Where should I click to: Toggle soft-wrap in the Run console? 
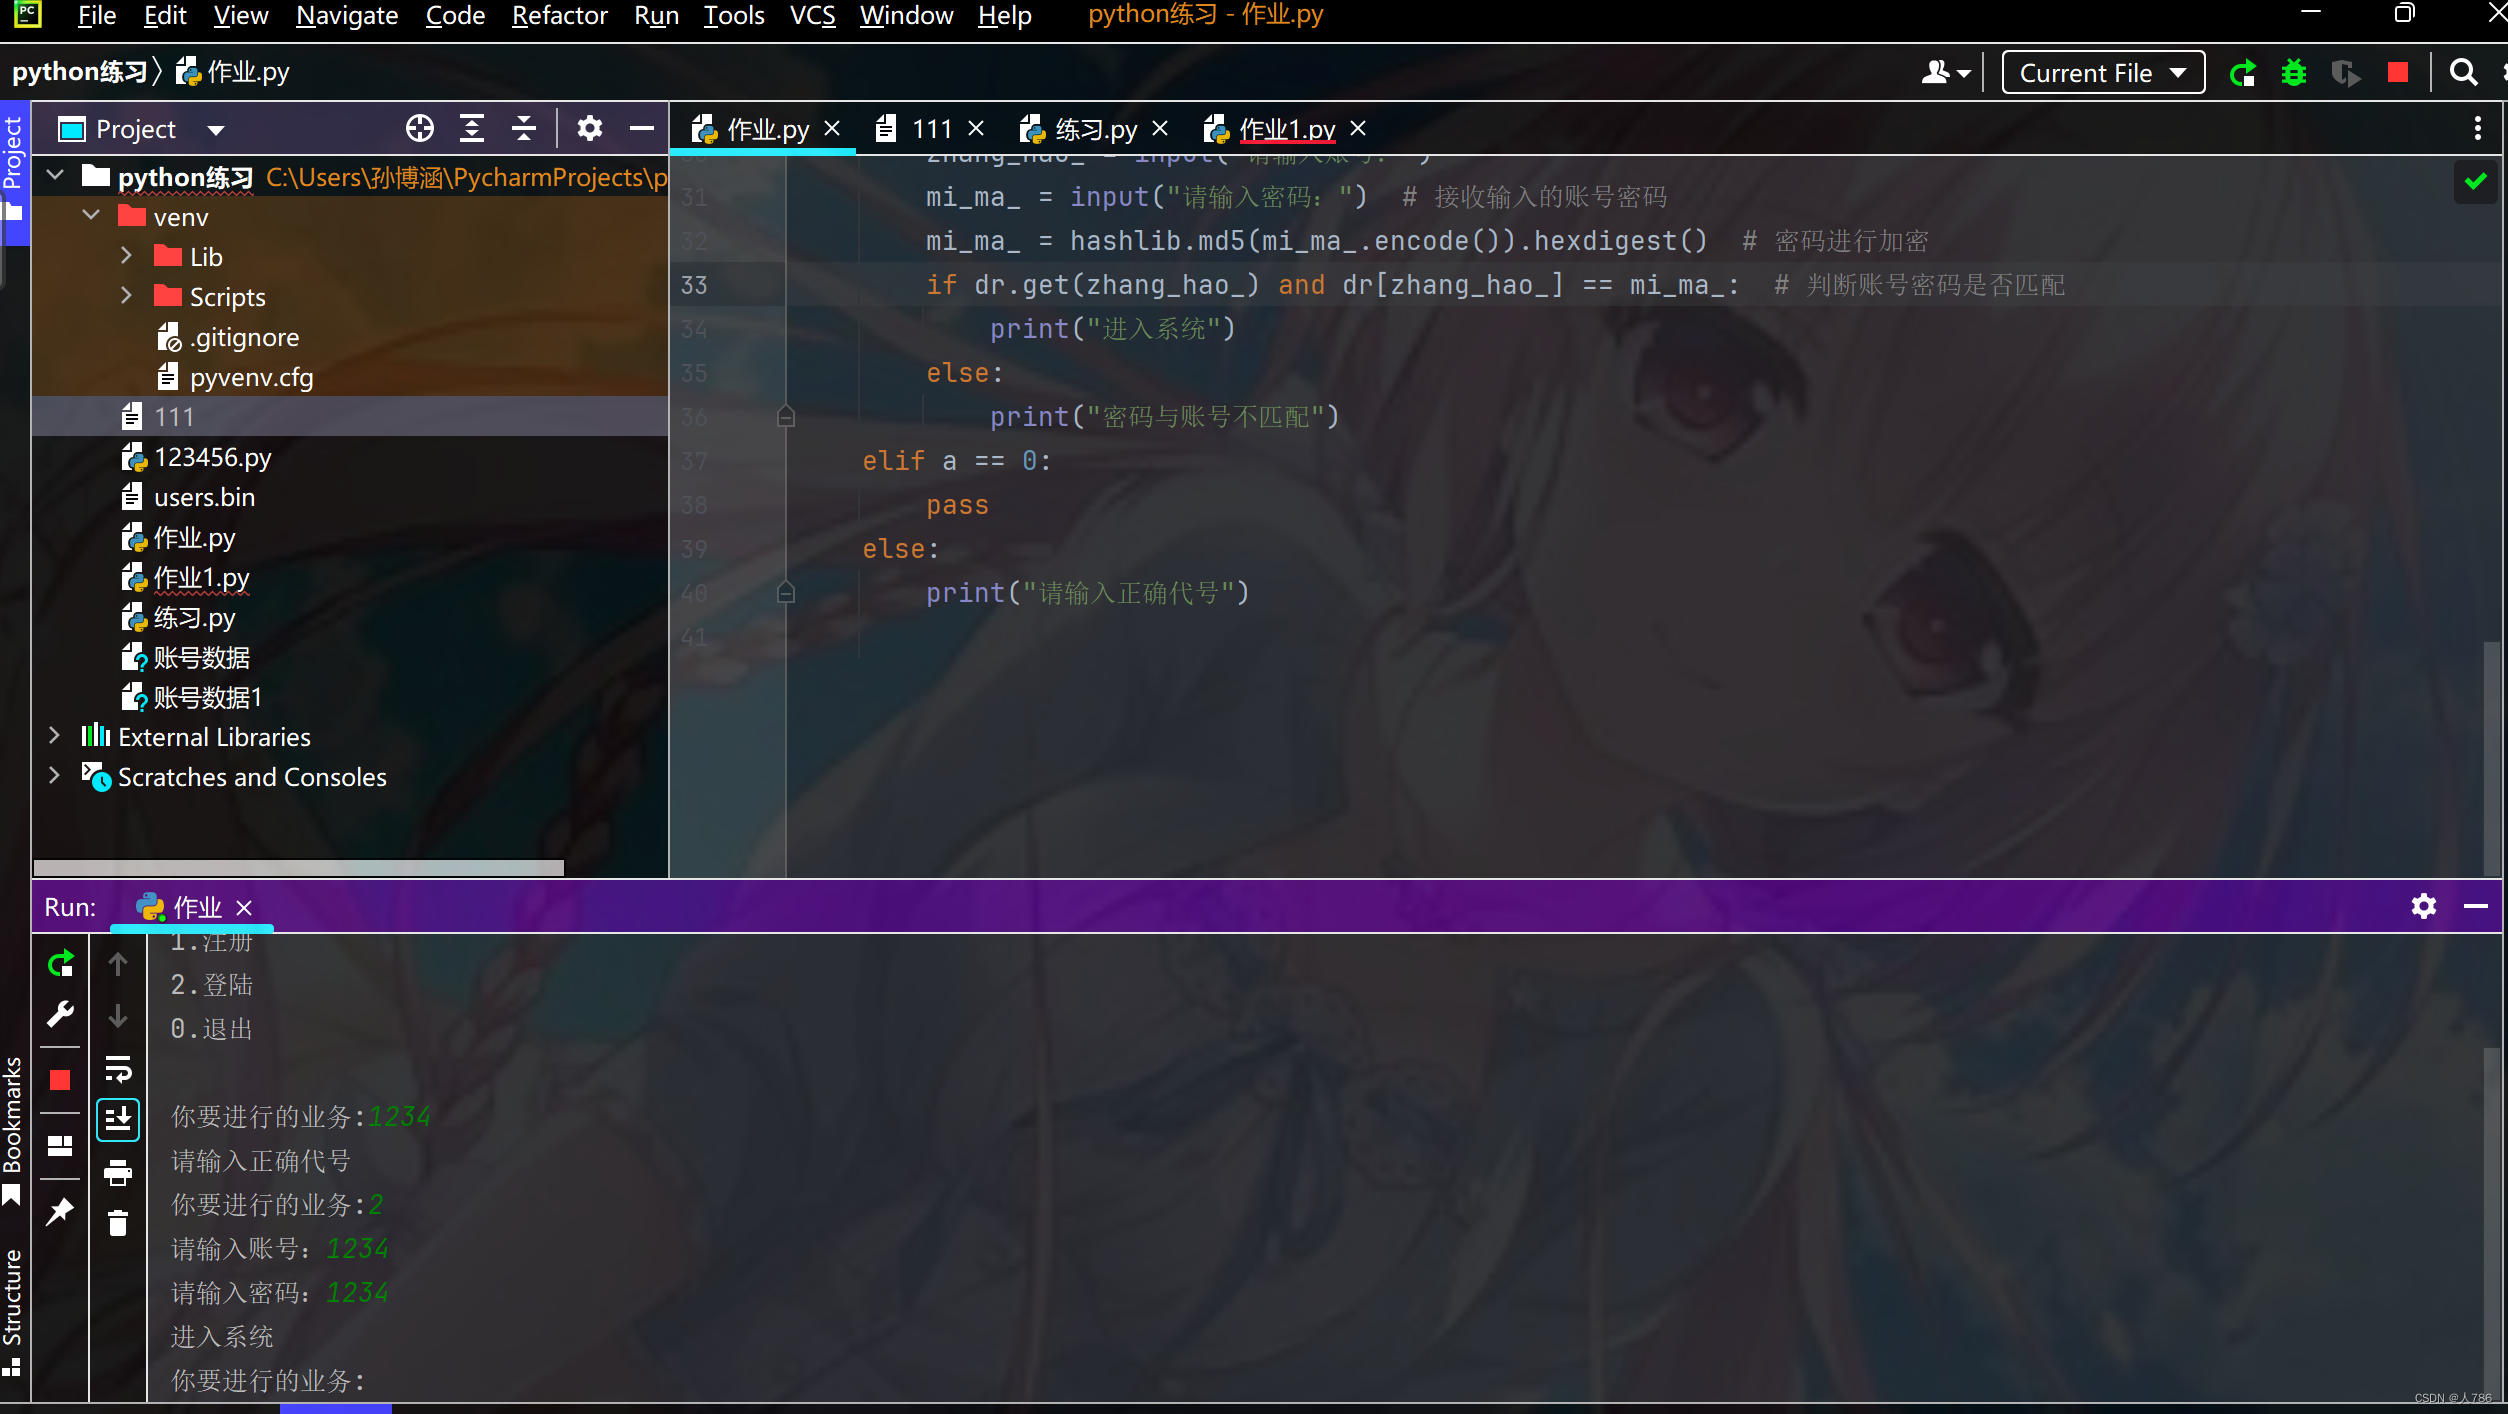pyautogui.click(x=118, y=1069)
